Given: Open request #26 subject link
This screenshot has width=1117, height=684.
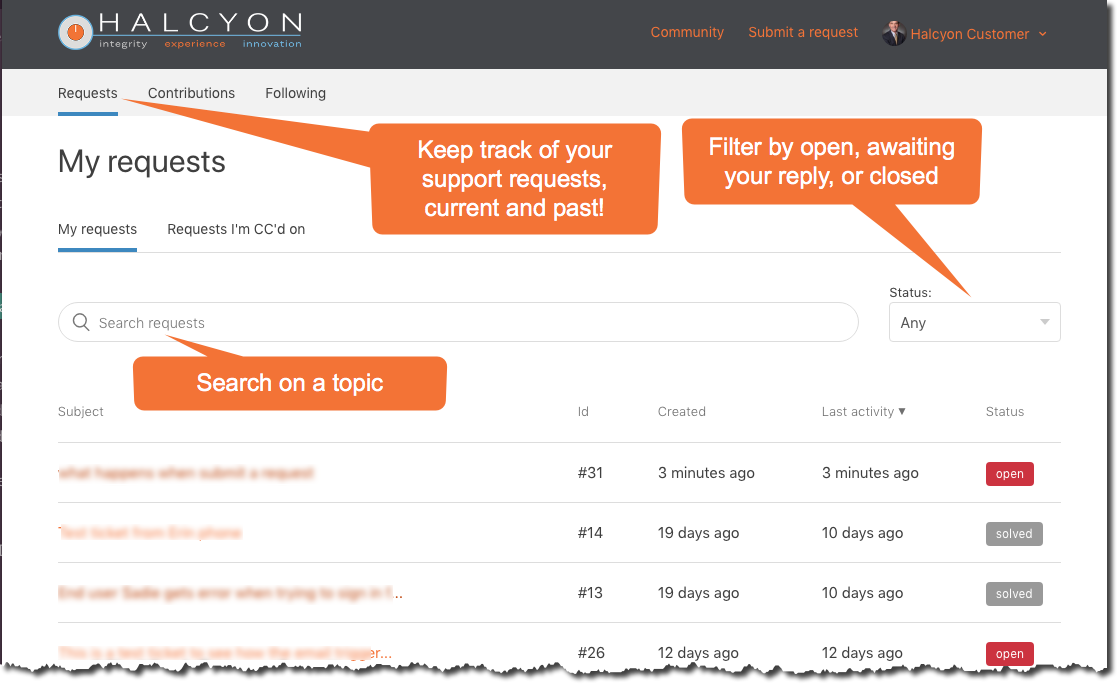Looking at the screenshot, I should (225, 653).
